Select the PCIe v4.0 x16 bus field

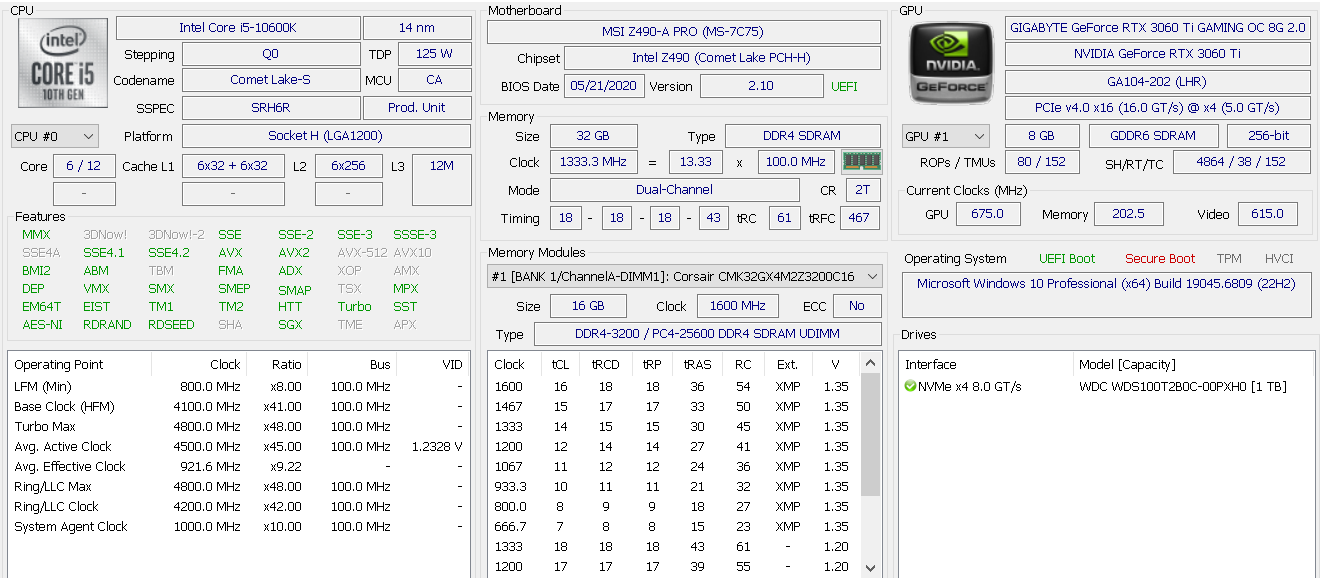[1158, 108]
